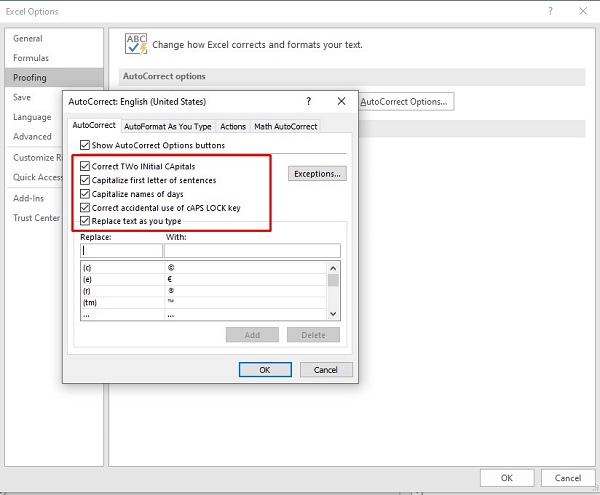Uncheck Correct accidental use of cAPS LOCK key

85,208
